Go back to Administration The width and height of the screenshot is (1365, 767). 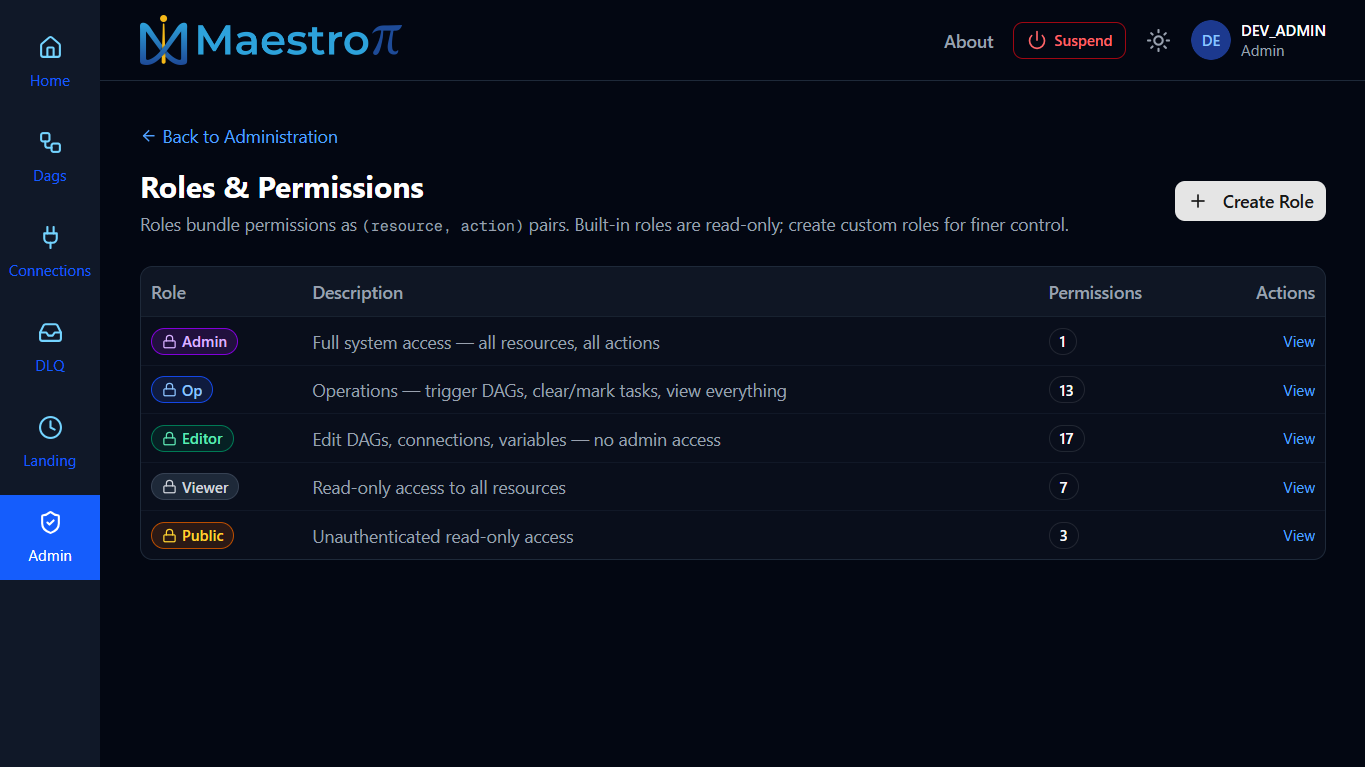(x=239, y=136)
